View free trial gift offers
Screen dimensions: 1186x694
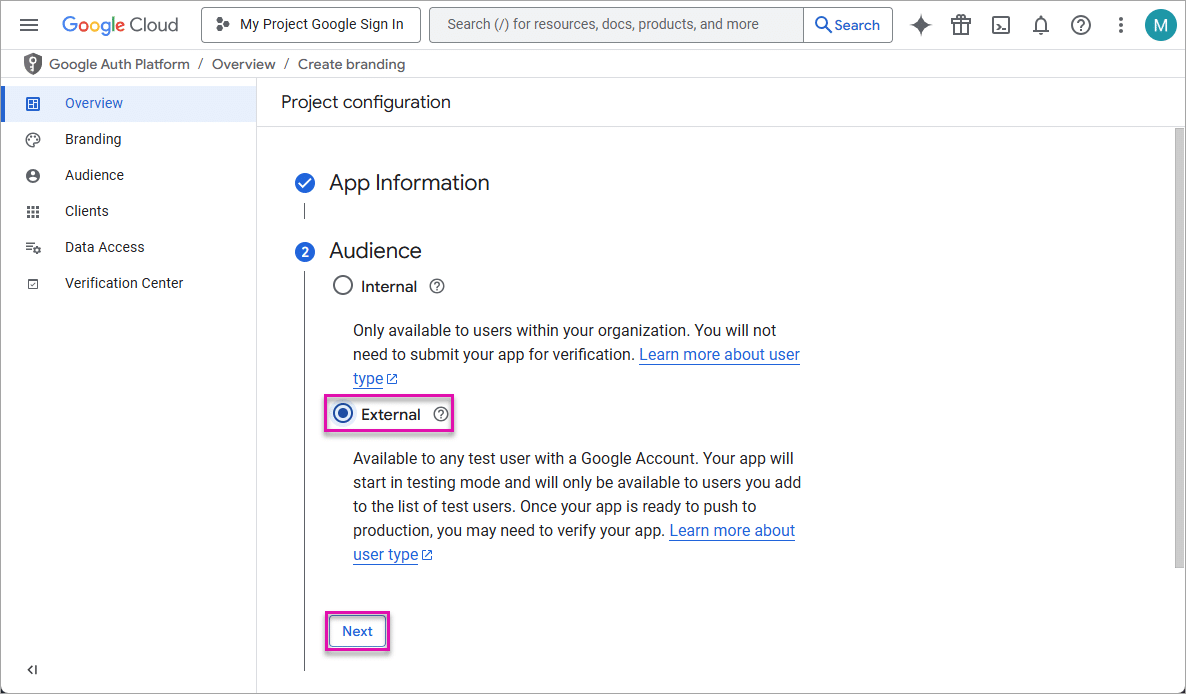pos(961,24)
